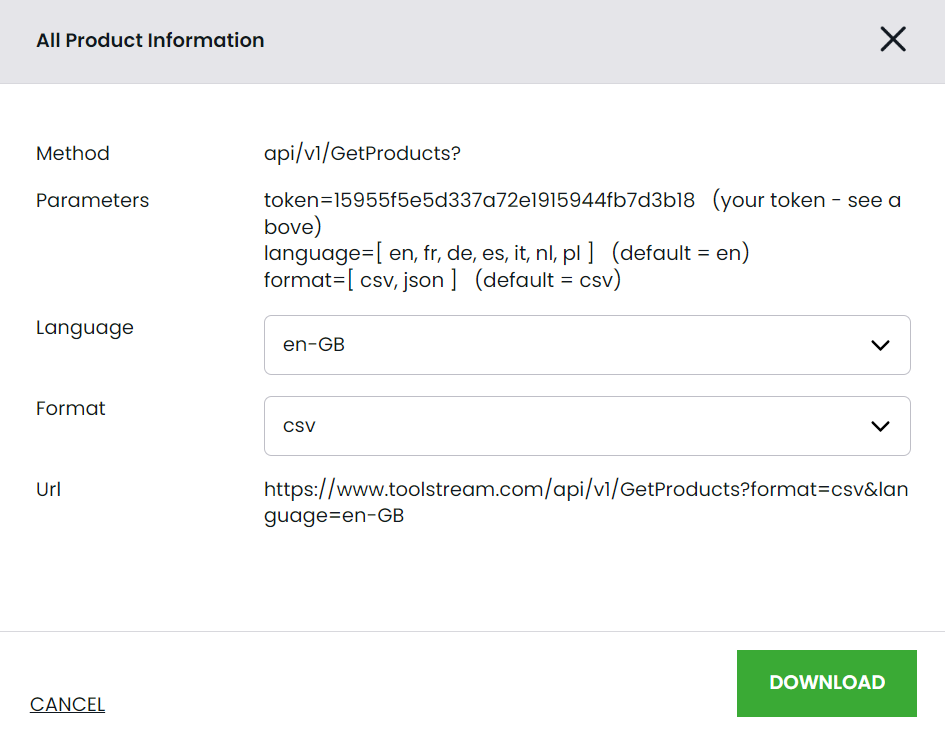This screenshot has width=945, height=745.
Task: Click the X icon to close dialog
Action: pos(892,39)
